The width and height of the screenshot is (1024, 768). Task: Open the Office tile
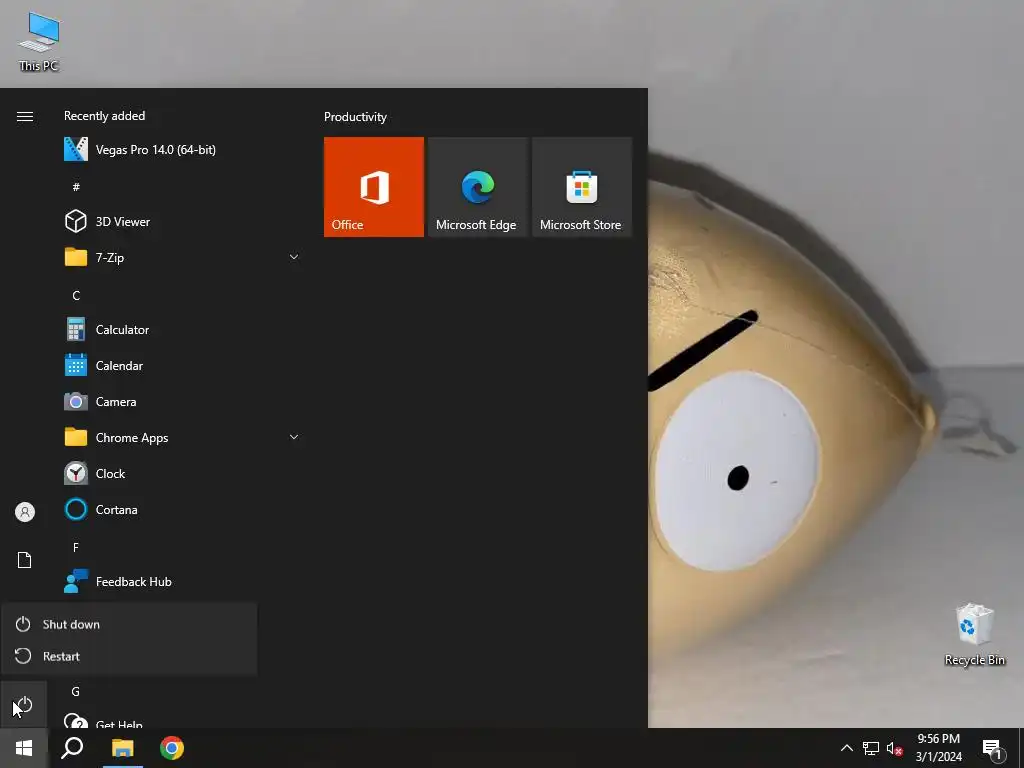(374, 187)
